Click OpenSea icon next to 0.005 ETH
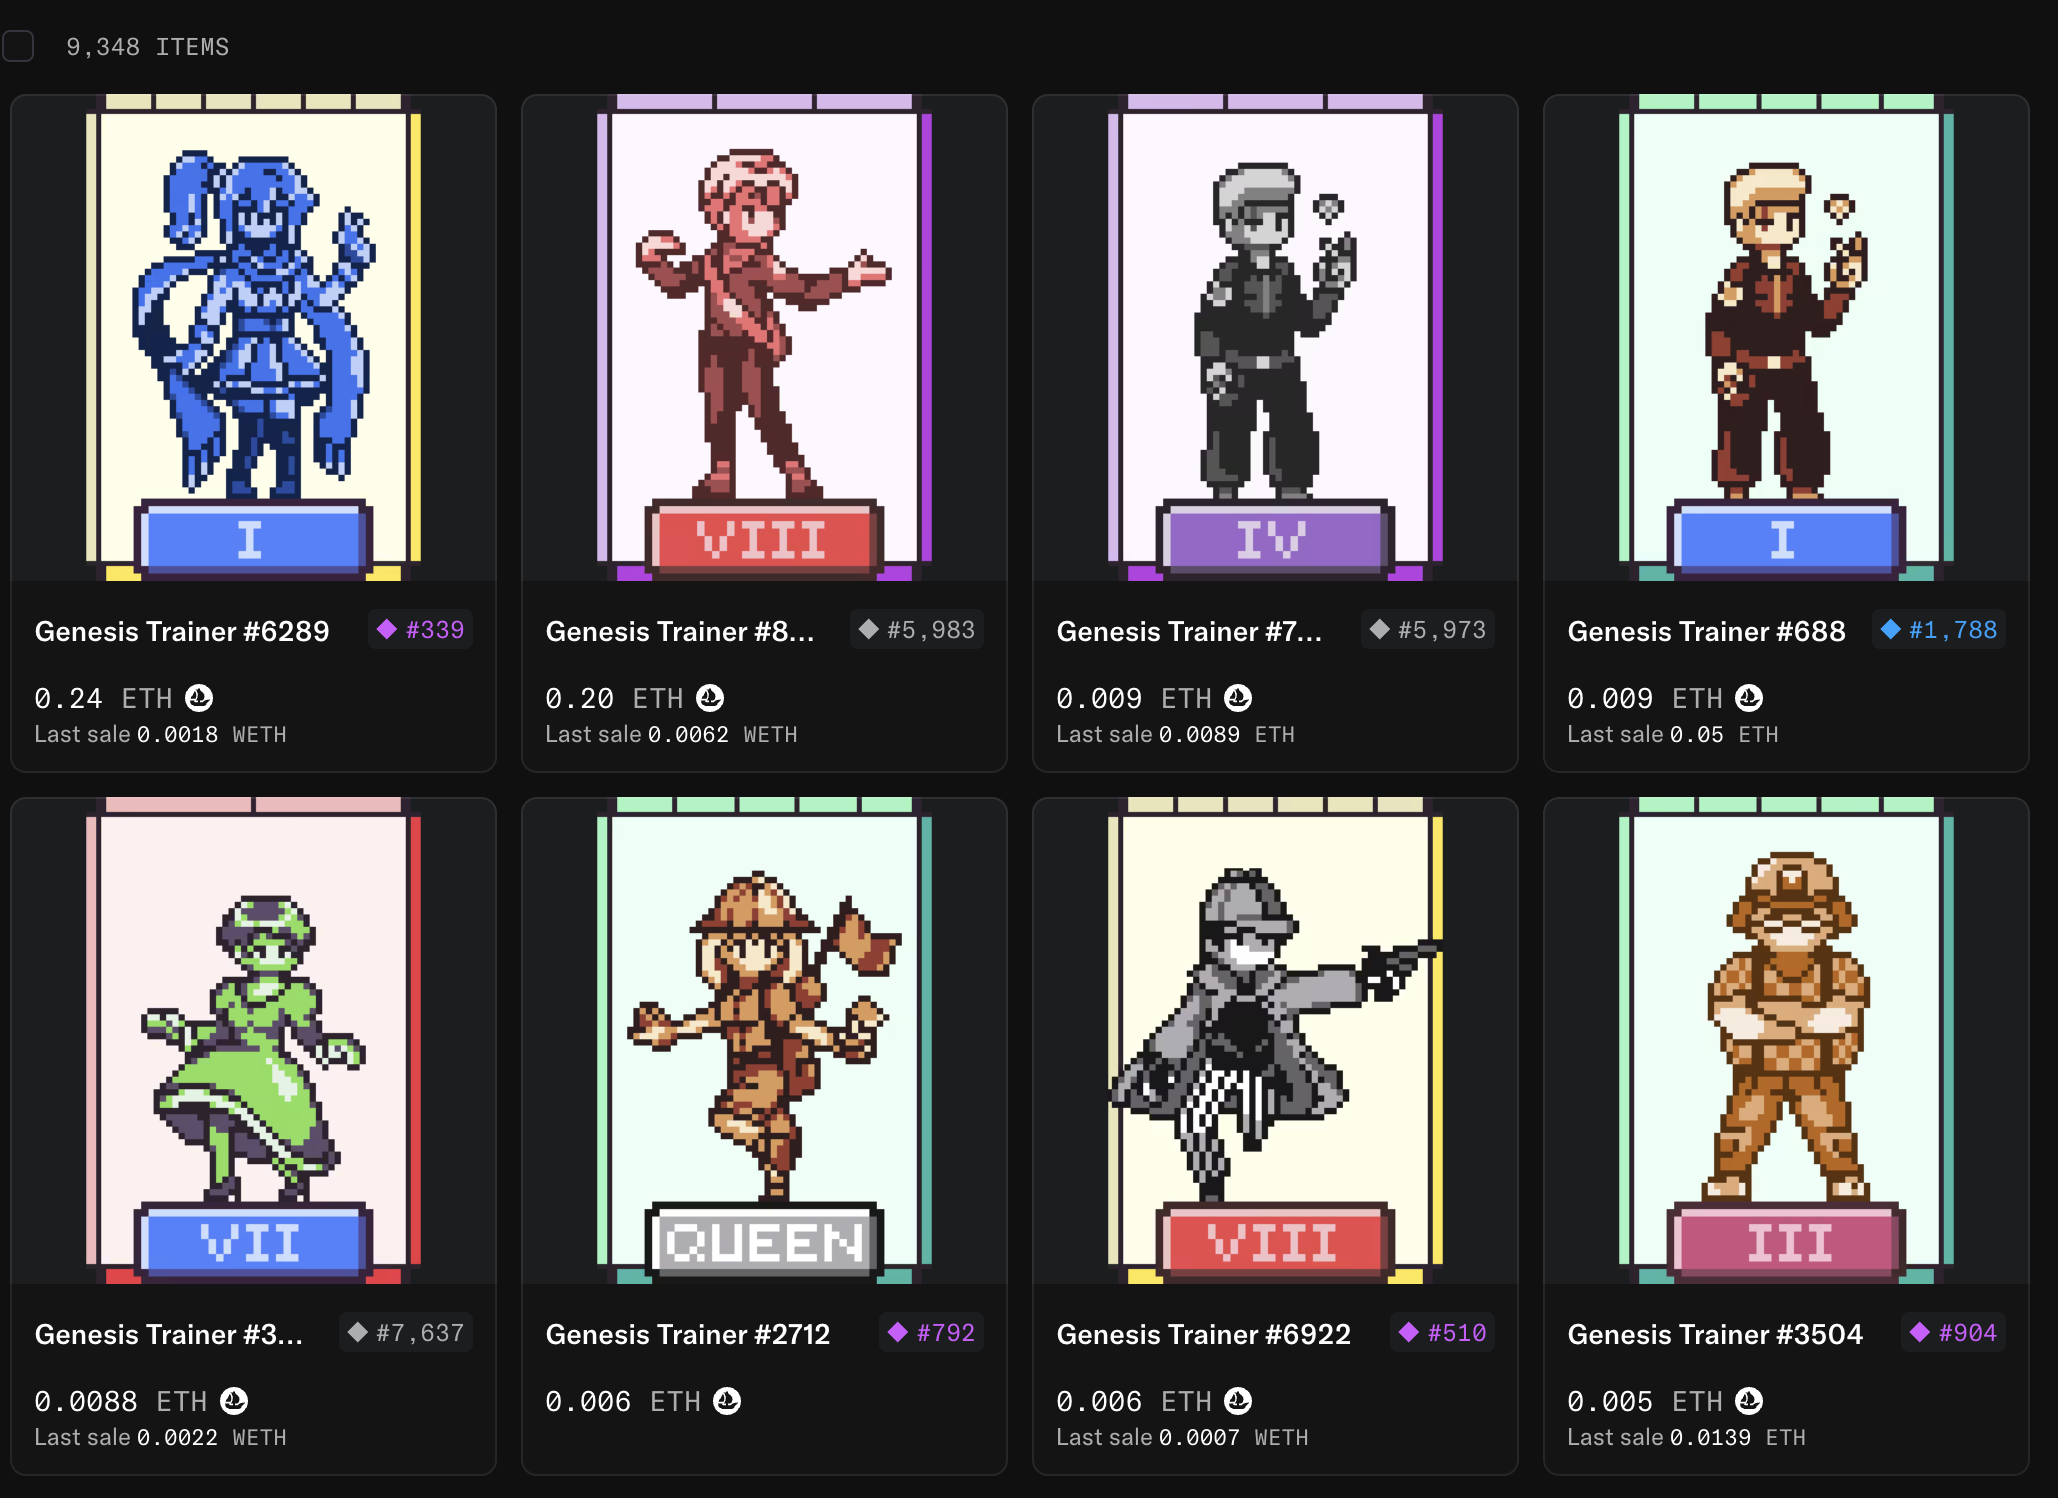 (1749, 1401)
